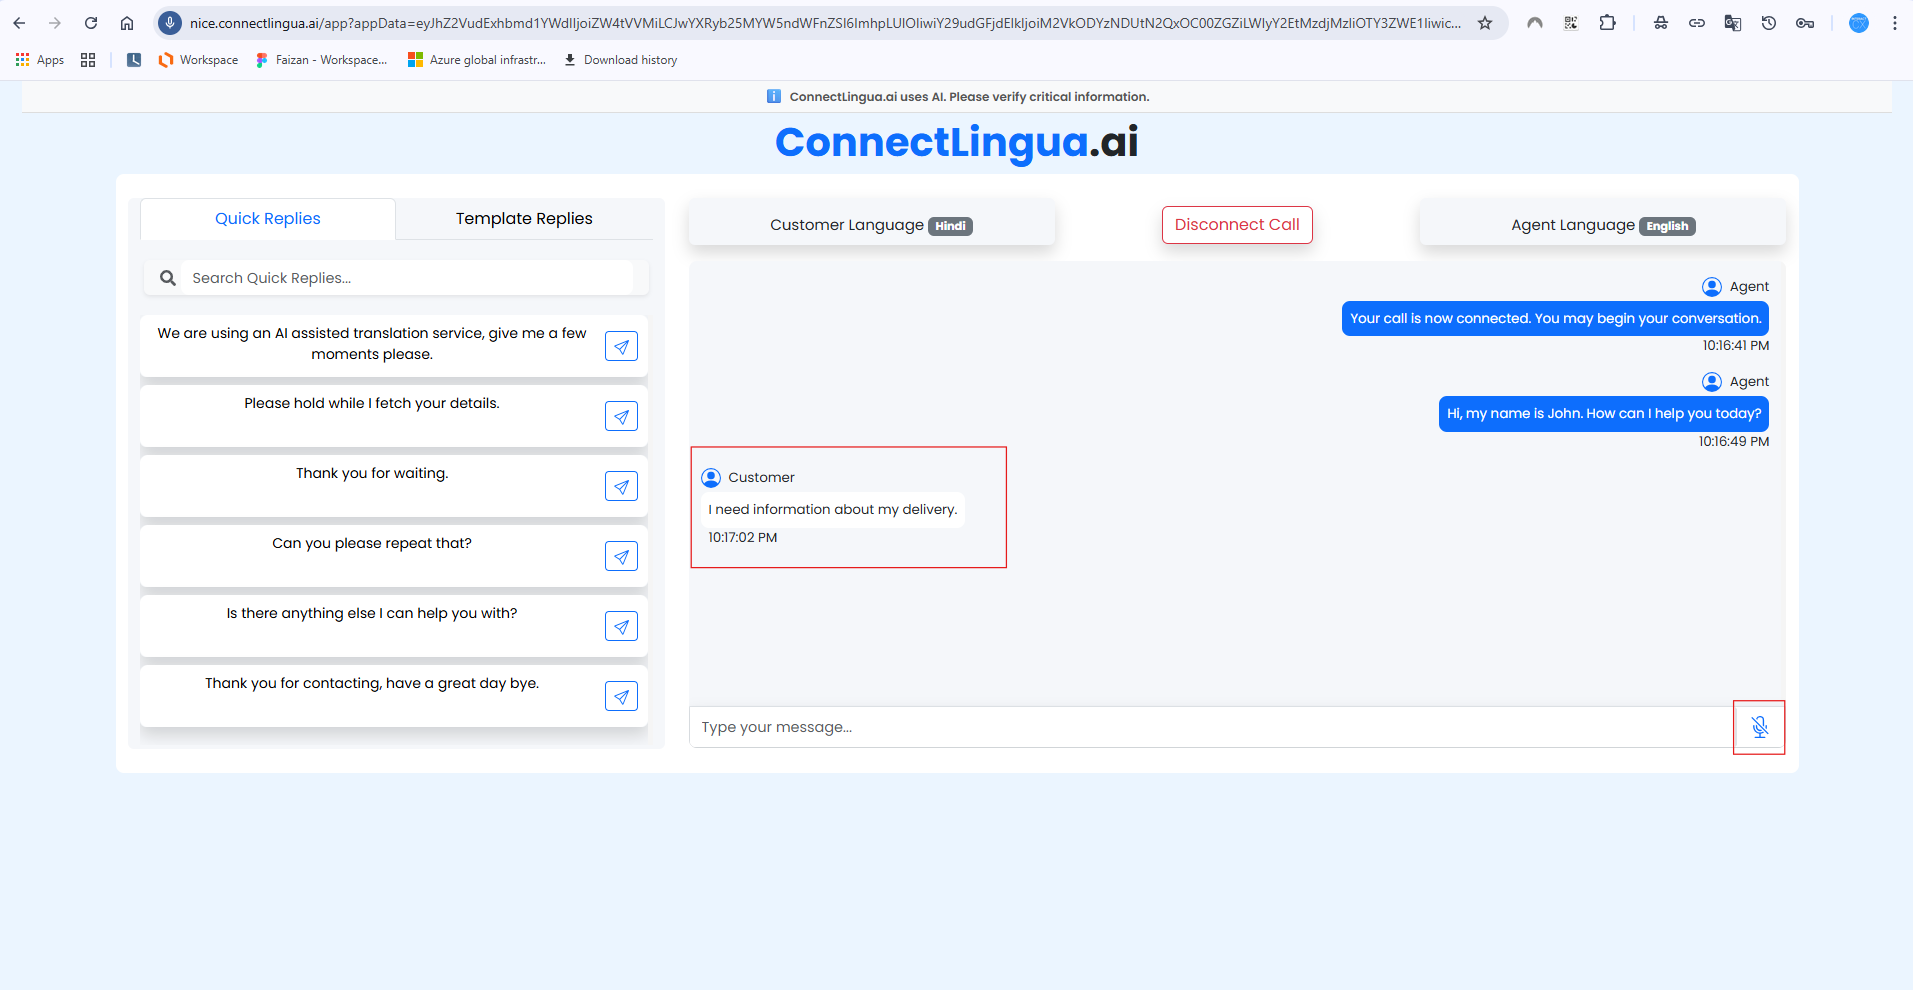Click the 'Please hold while I fetch your details' text
The height and width of the screenshot is (990, 1913).
(x=372, y=403)
